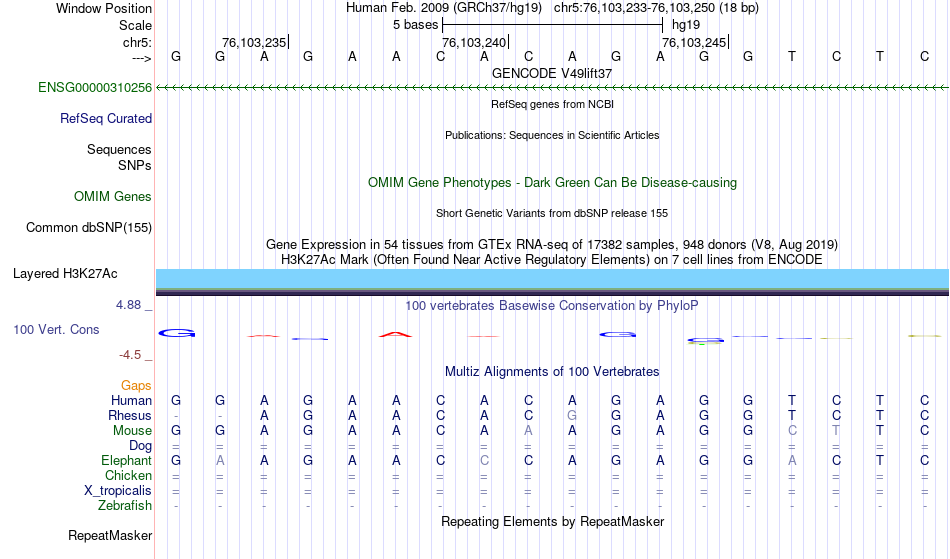The width and height of the screenshot is (950, 559).
Task: Select the Elephant species row label
Action: 127,460
